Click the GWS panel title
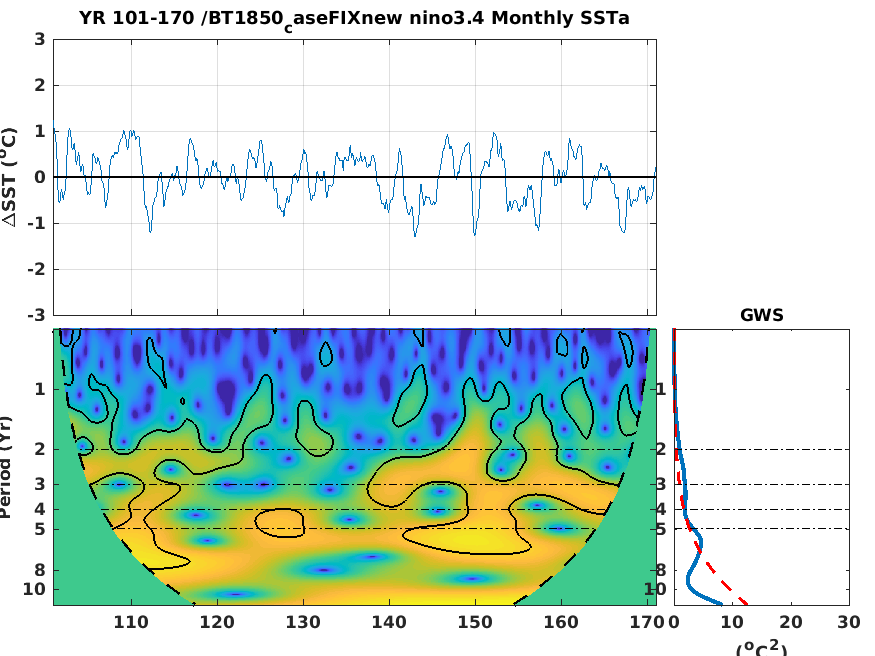 762,315
